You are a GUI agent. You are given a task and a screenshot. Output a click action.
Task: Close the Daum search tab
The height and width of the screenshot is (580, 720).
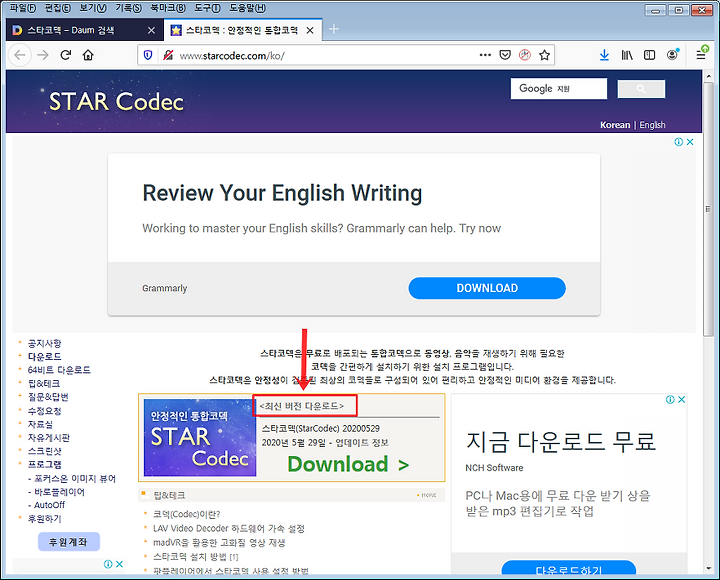click(151, 30)
